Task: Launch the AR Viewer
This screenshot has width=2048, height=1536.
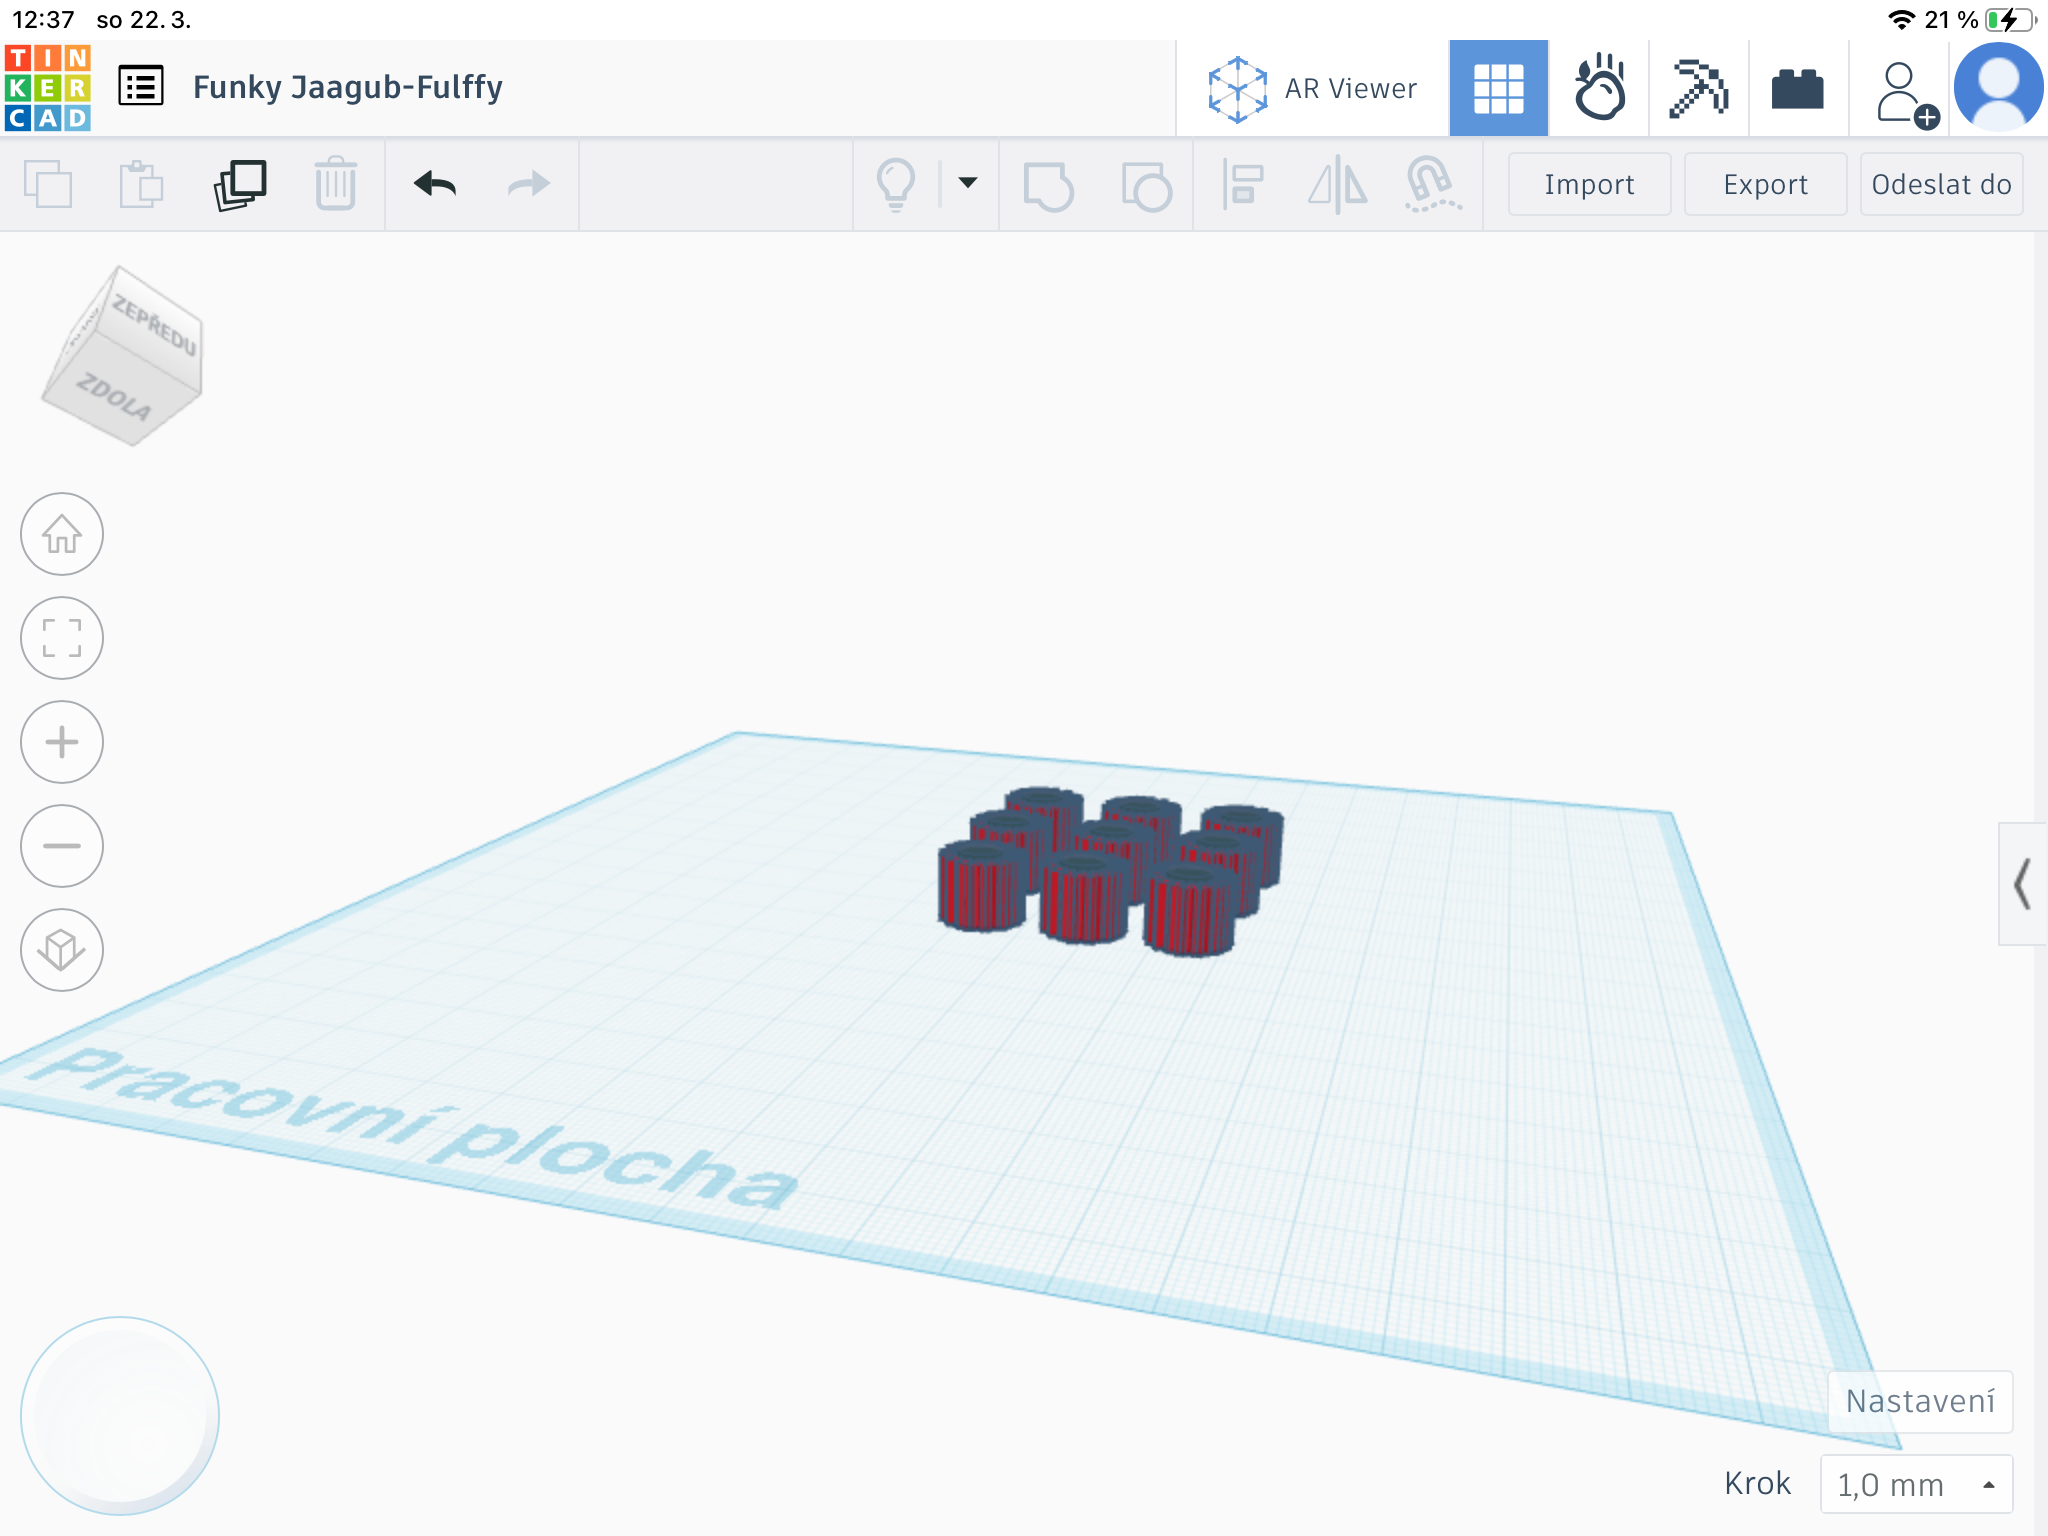Action: coord(1312,88)
